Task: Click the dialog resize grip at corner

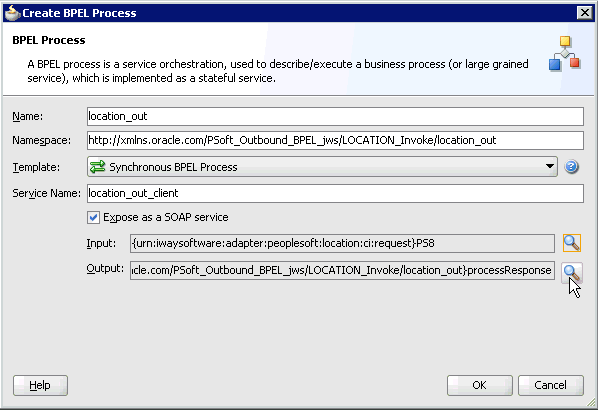Action: pos(591,402)
